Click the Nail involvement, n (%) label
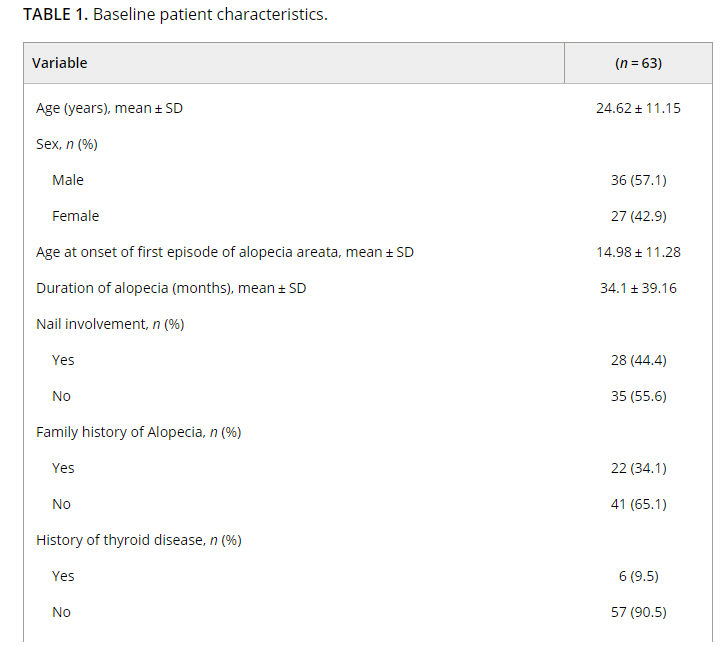The width and height of the screenshot is (723, 667). (x=110, y=324)
